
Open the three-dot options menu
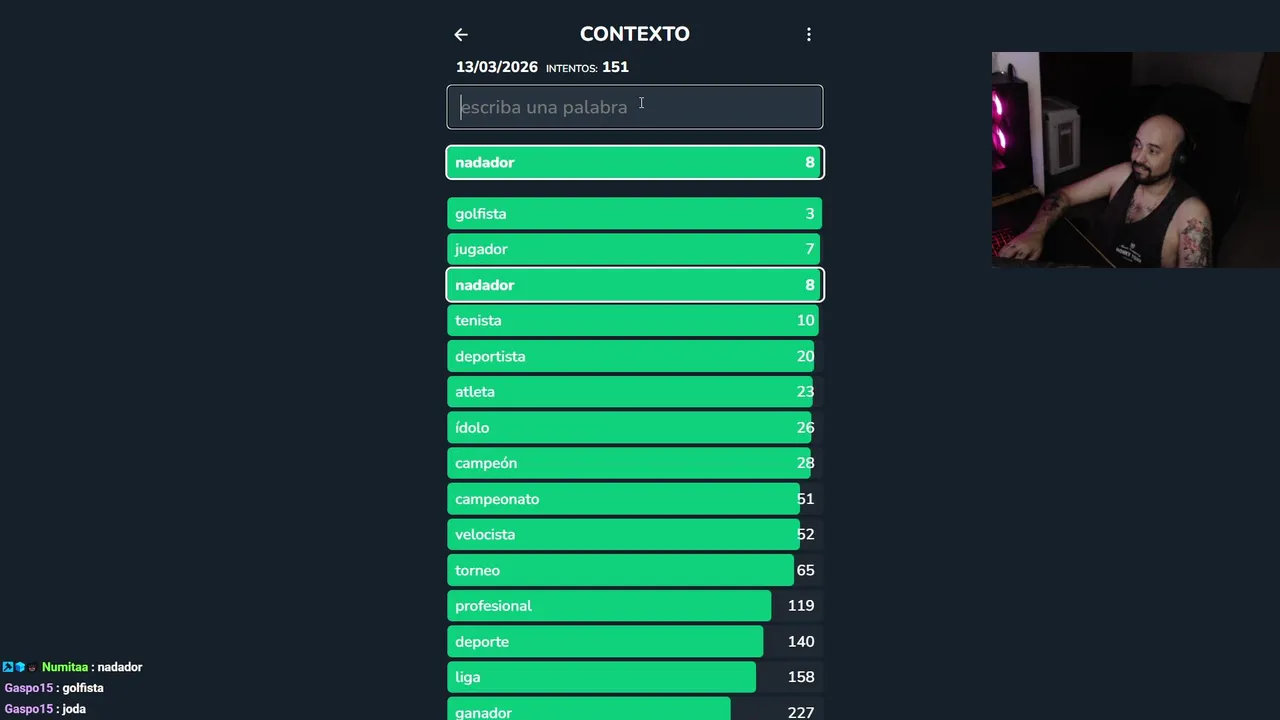[x=809, y=35]
